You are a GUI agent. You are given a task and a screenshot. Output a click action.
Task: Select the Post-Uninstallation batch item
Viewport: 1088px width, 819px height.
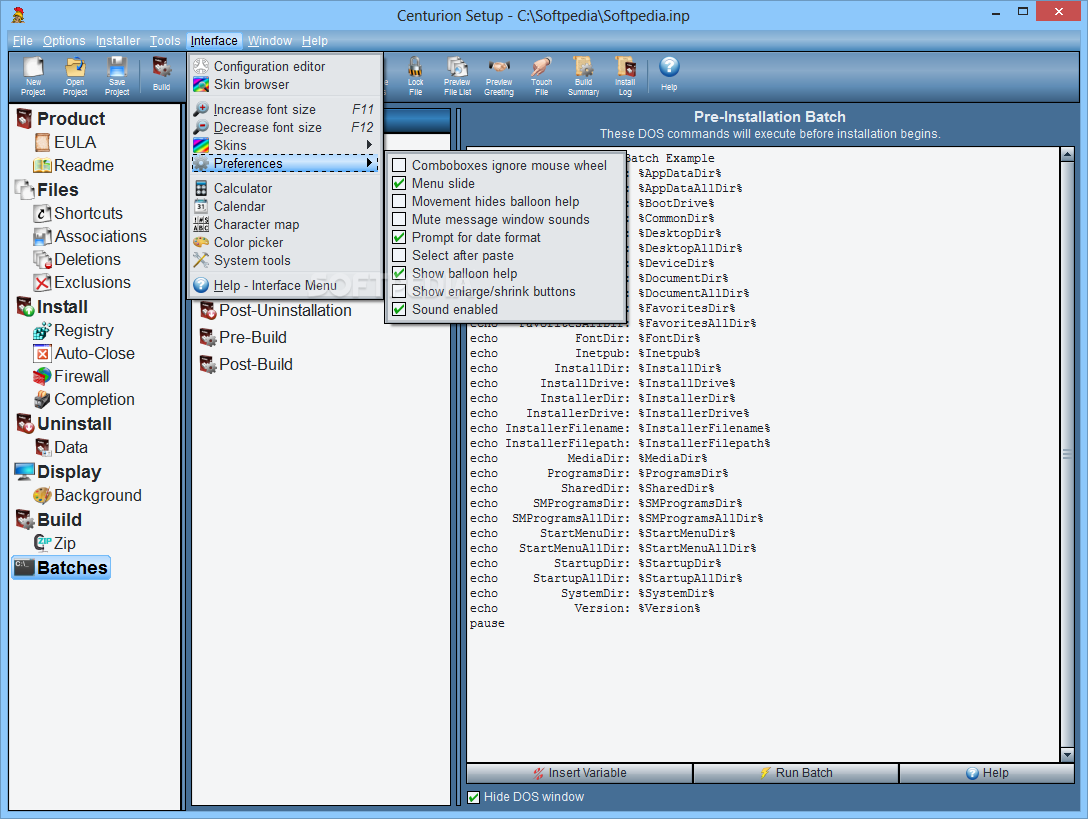[x=275, y=310]
